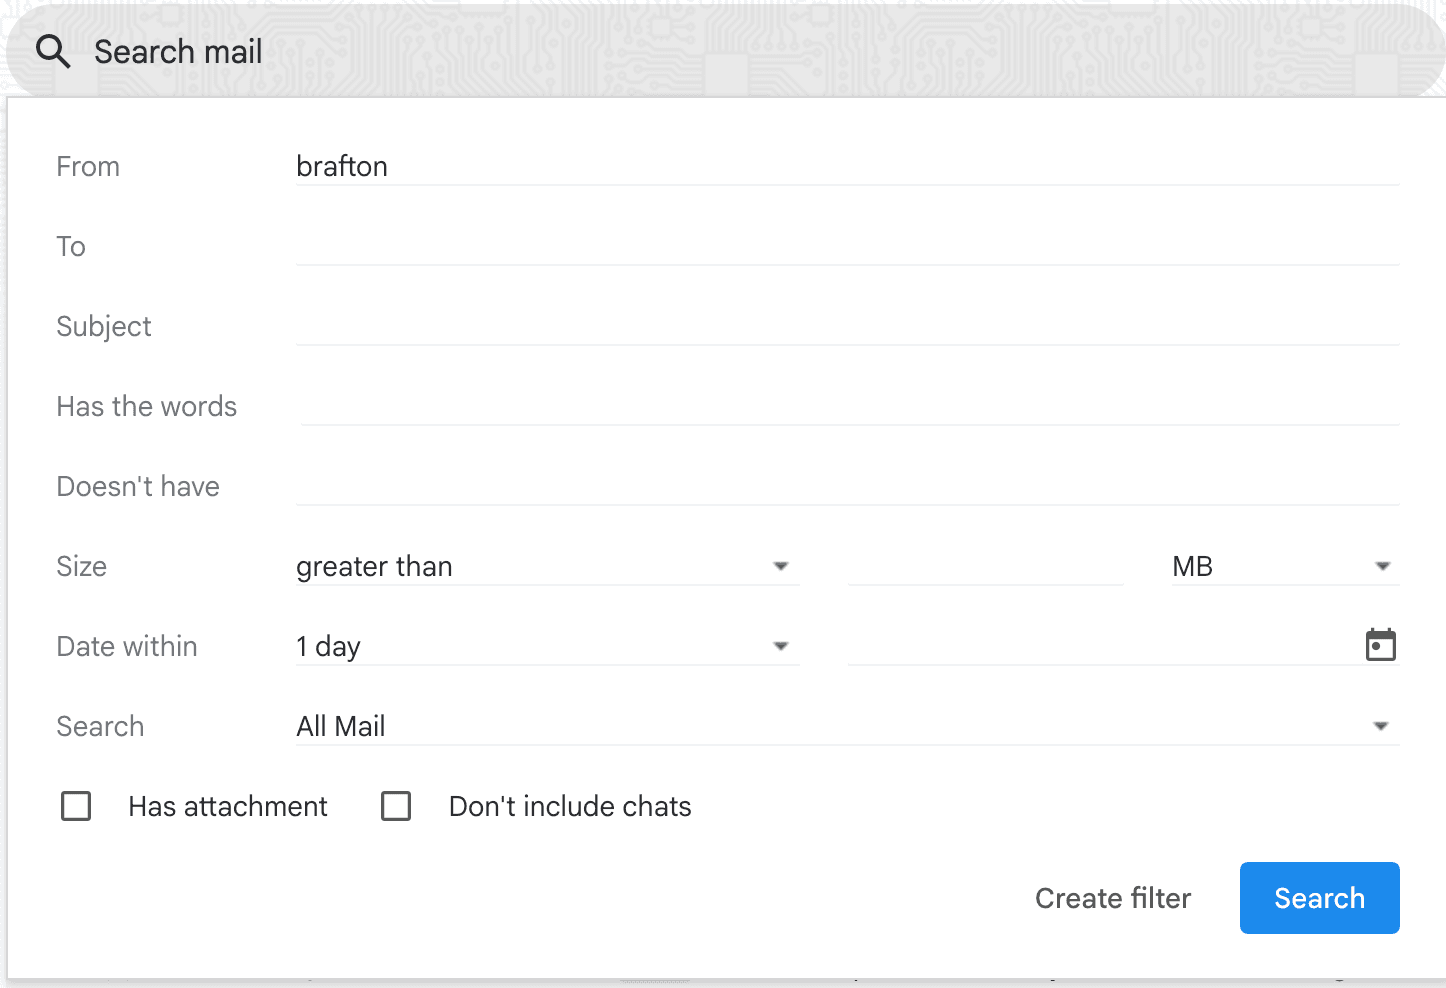
Task: Click the MB unit dropdown arrow
Action: pyautogui.click(x=1383, y=566)
